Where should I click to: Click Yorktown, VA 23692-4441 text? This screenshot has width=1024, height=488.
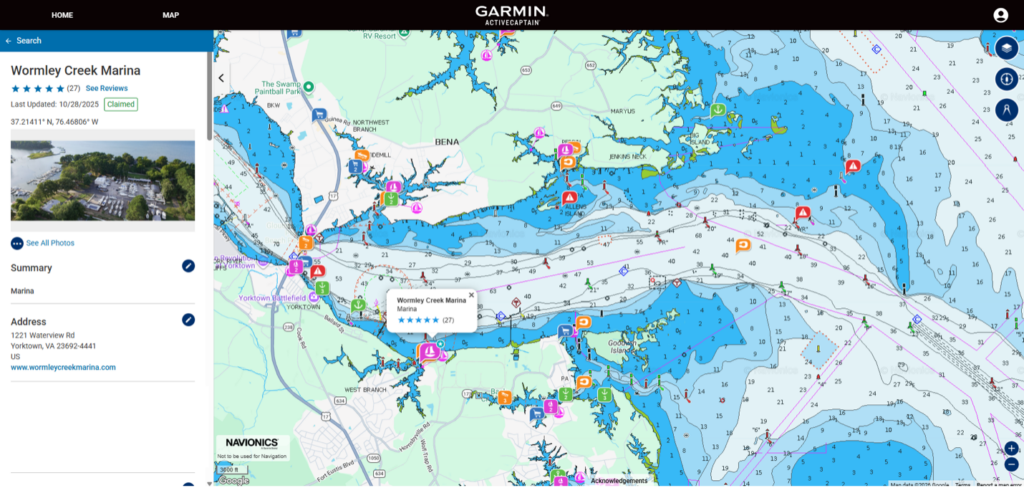point(53,346)
